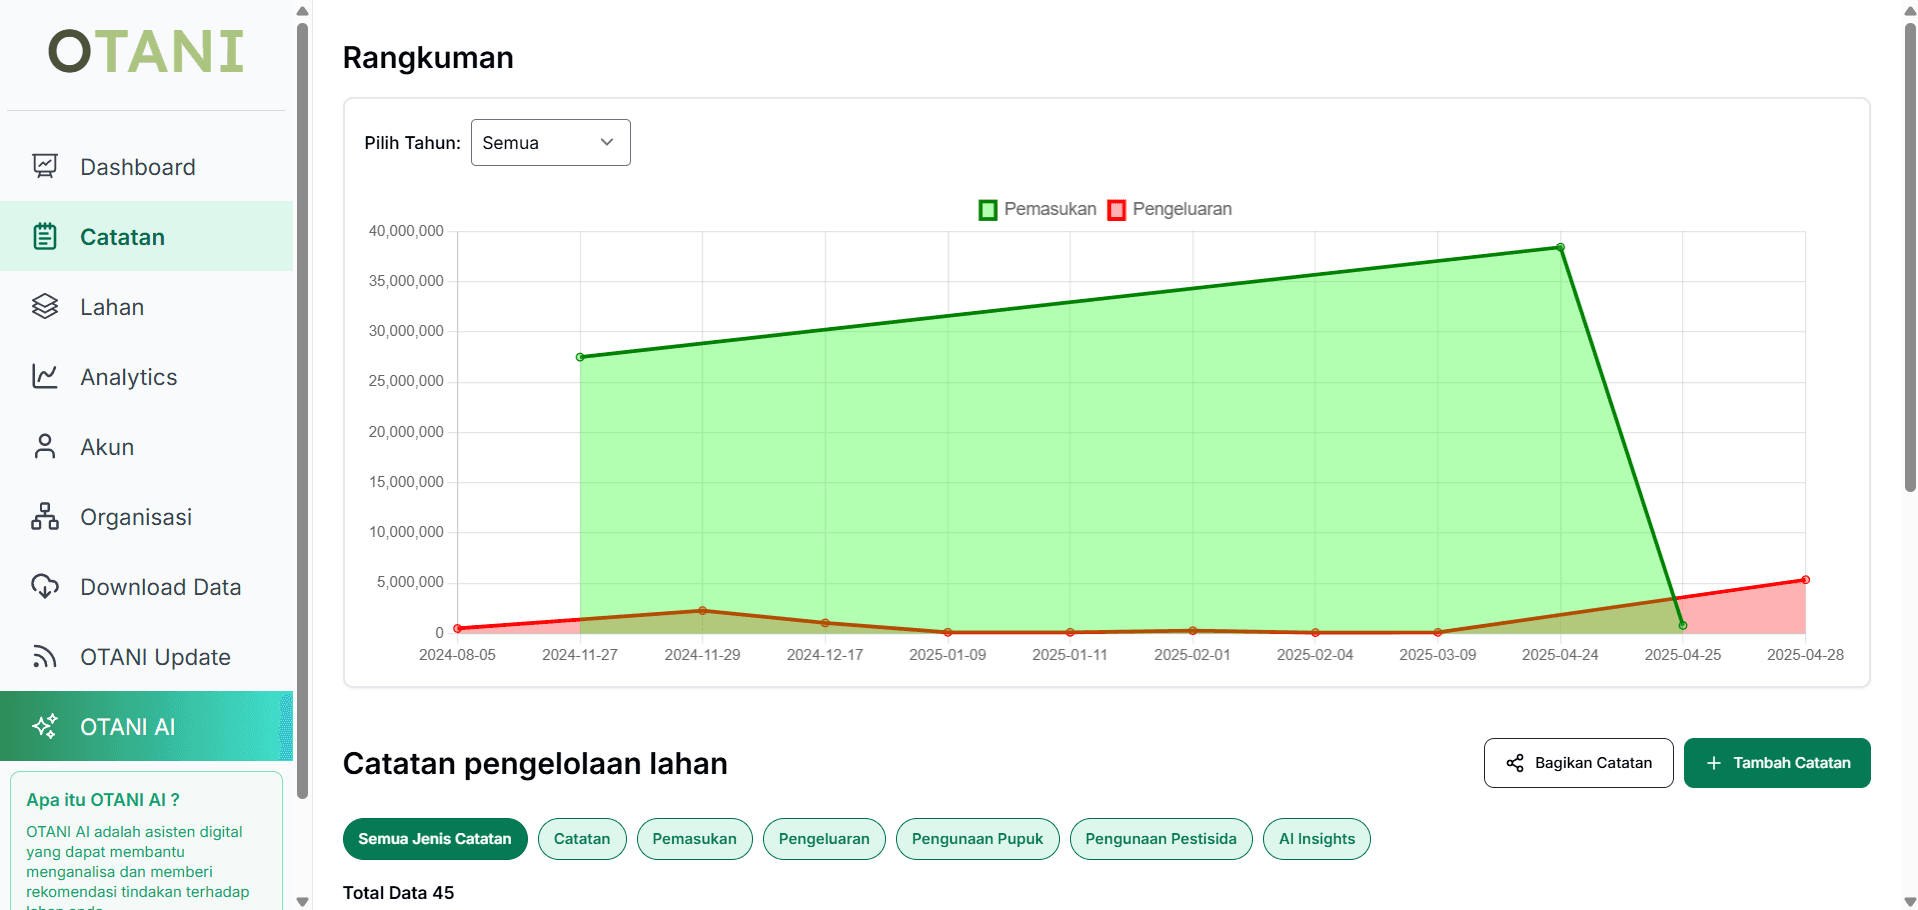This screenshot has height=910, width=1918.
Task: Open Organisasi via its hierarchy icon
Action: point(45,516)
